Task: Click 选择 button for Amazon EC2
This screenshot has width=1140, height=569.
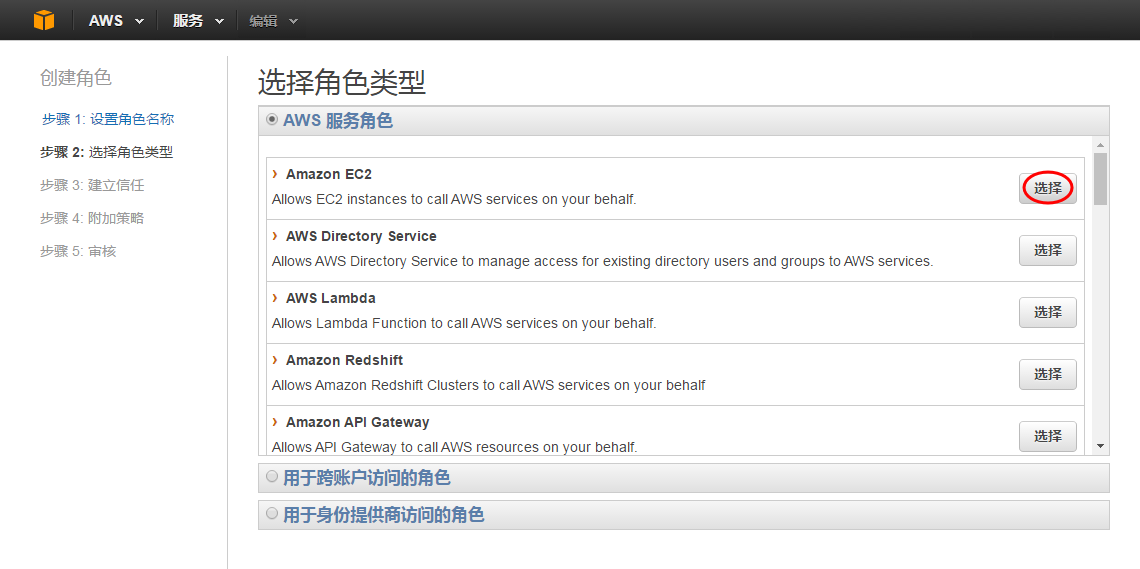Action: [x=1048, y=188]
